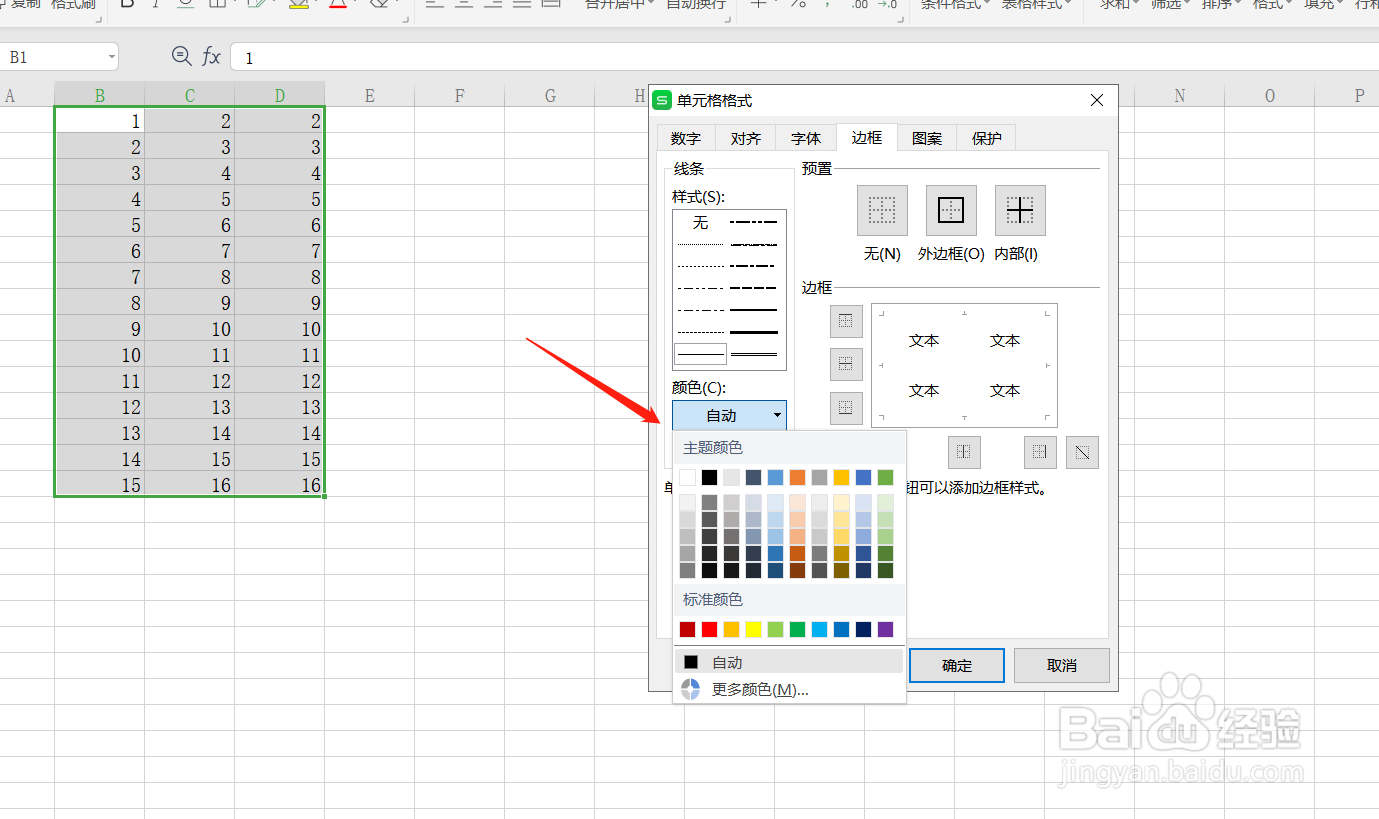Screen dimensions: 1379x819
Task: Click column C cell containing 2
Action: click(190, 121)
